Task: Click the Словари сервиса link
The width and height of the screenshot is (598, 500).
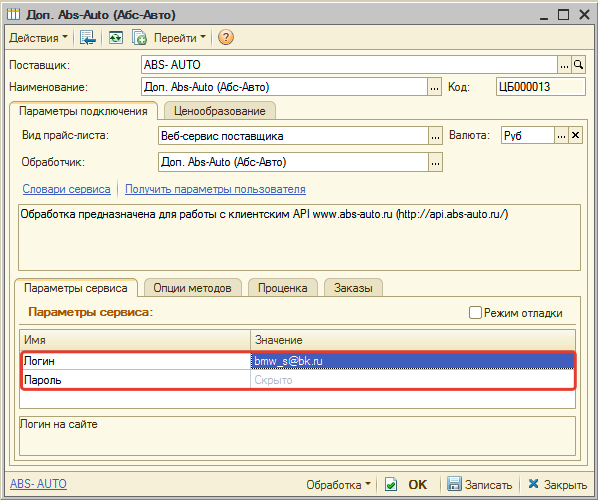Action: tap(66, 189)
